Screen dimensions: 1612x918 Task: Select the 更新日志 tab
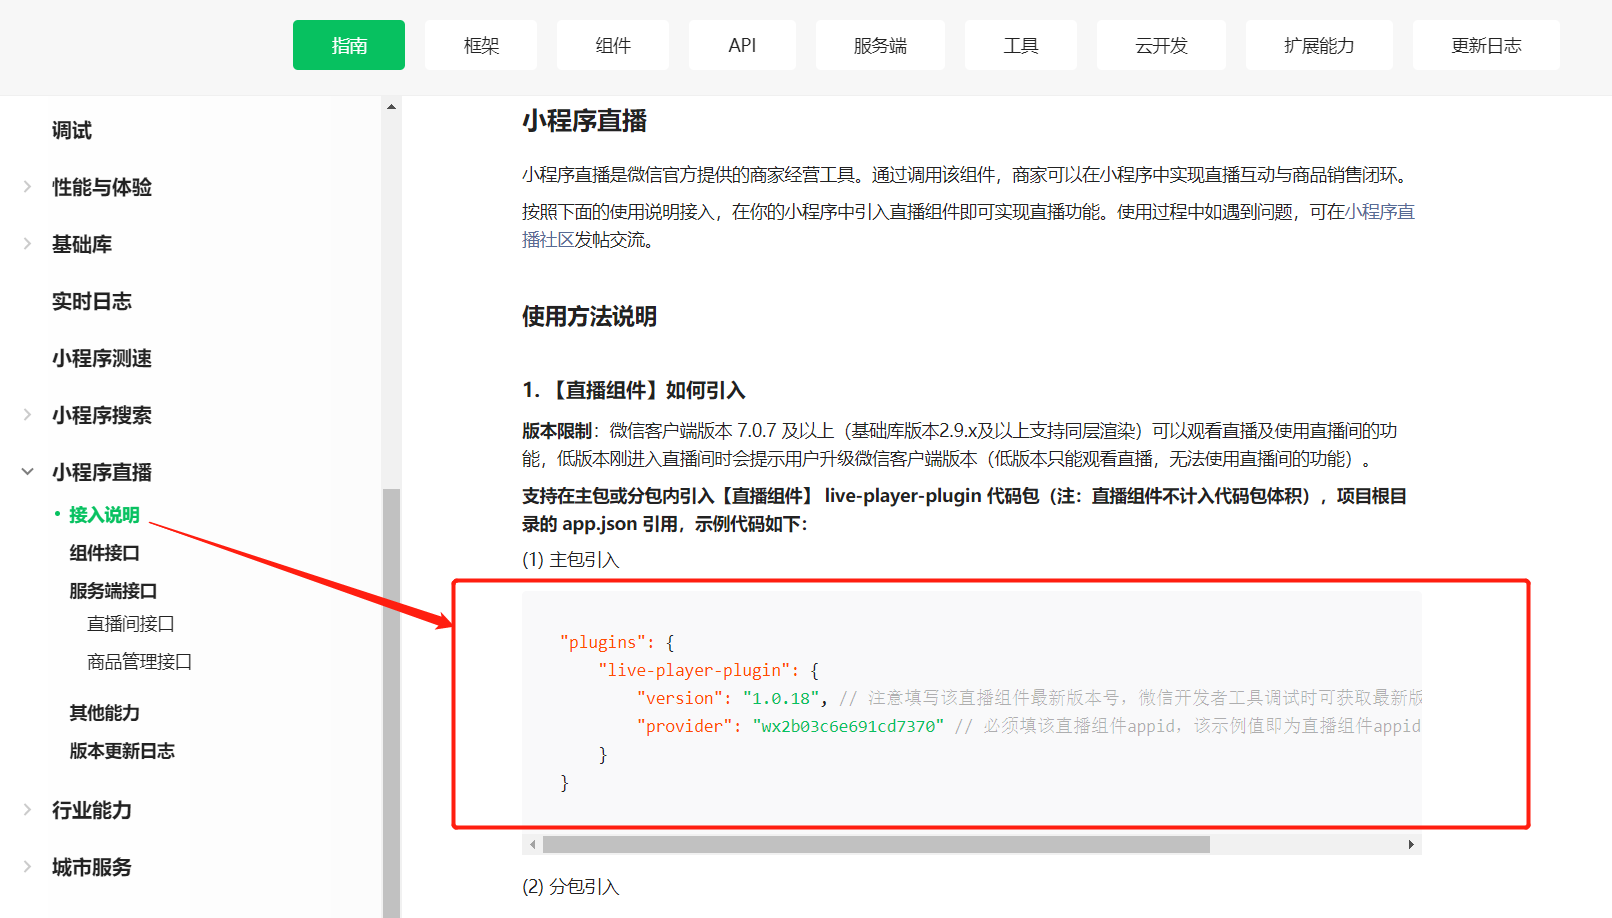pos(1486,45)
